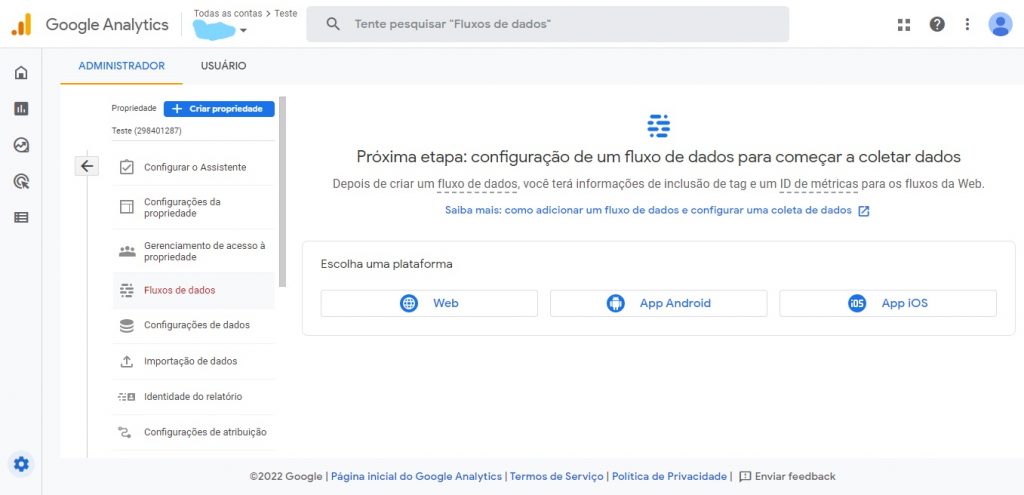Viewport: 1024px width, 495px height.
Task: Open the account selector dropdown arrow
Action: [243, 31]
